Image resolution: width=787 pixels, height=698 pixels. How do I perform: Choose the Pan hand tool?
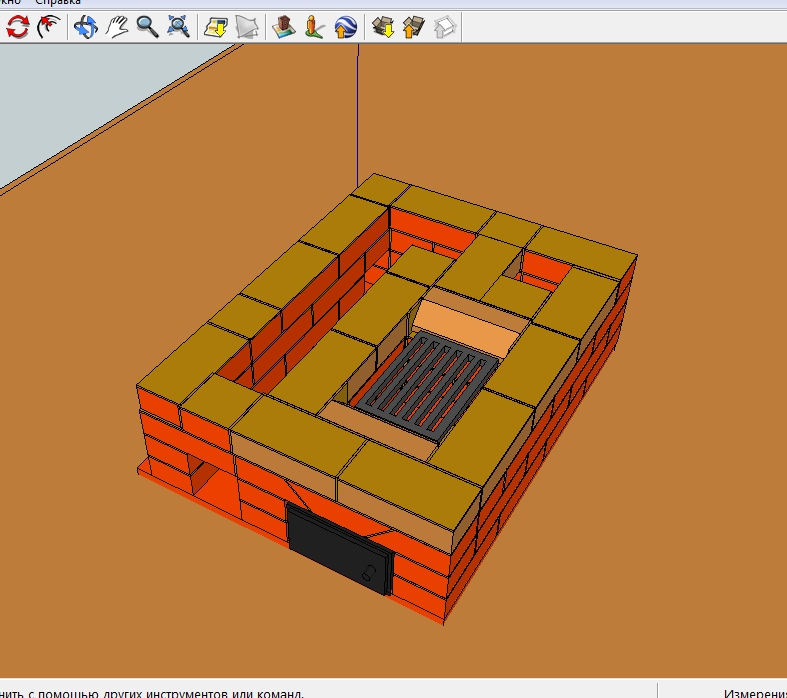[117, 27]
